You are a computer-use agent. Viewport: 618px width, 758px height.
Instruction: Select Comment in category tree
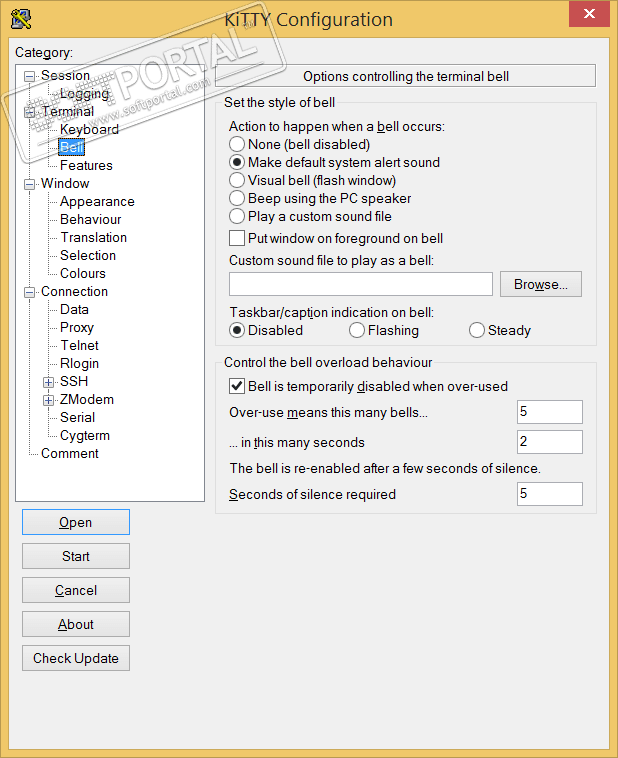(70, 453)
